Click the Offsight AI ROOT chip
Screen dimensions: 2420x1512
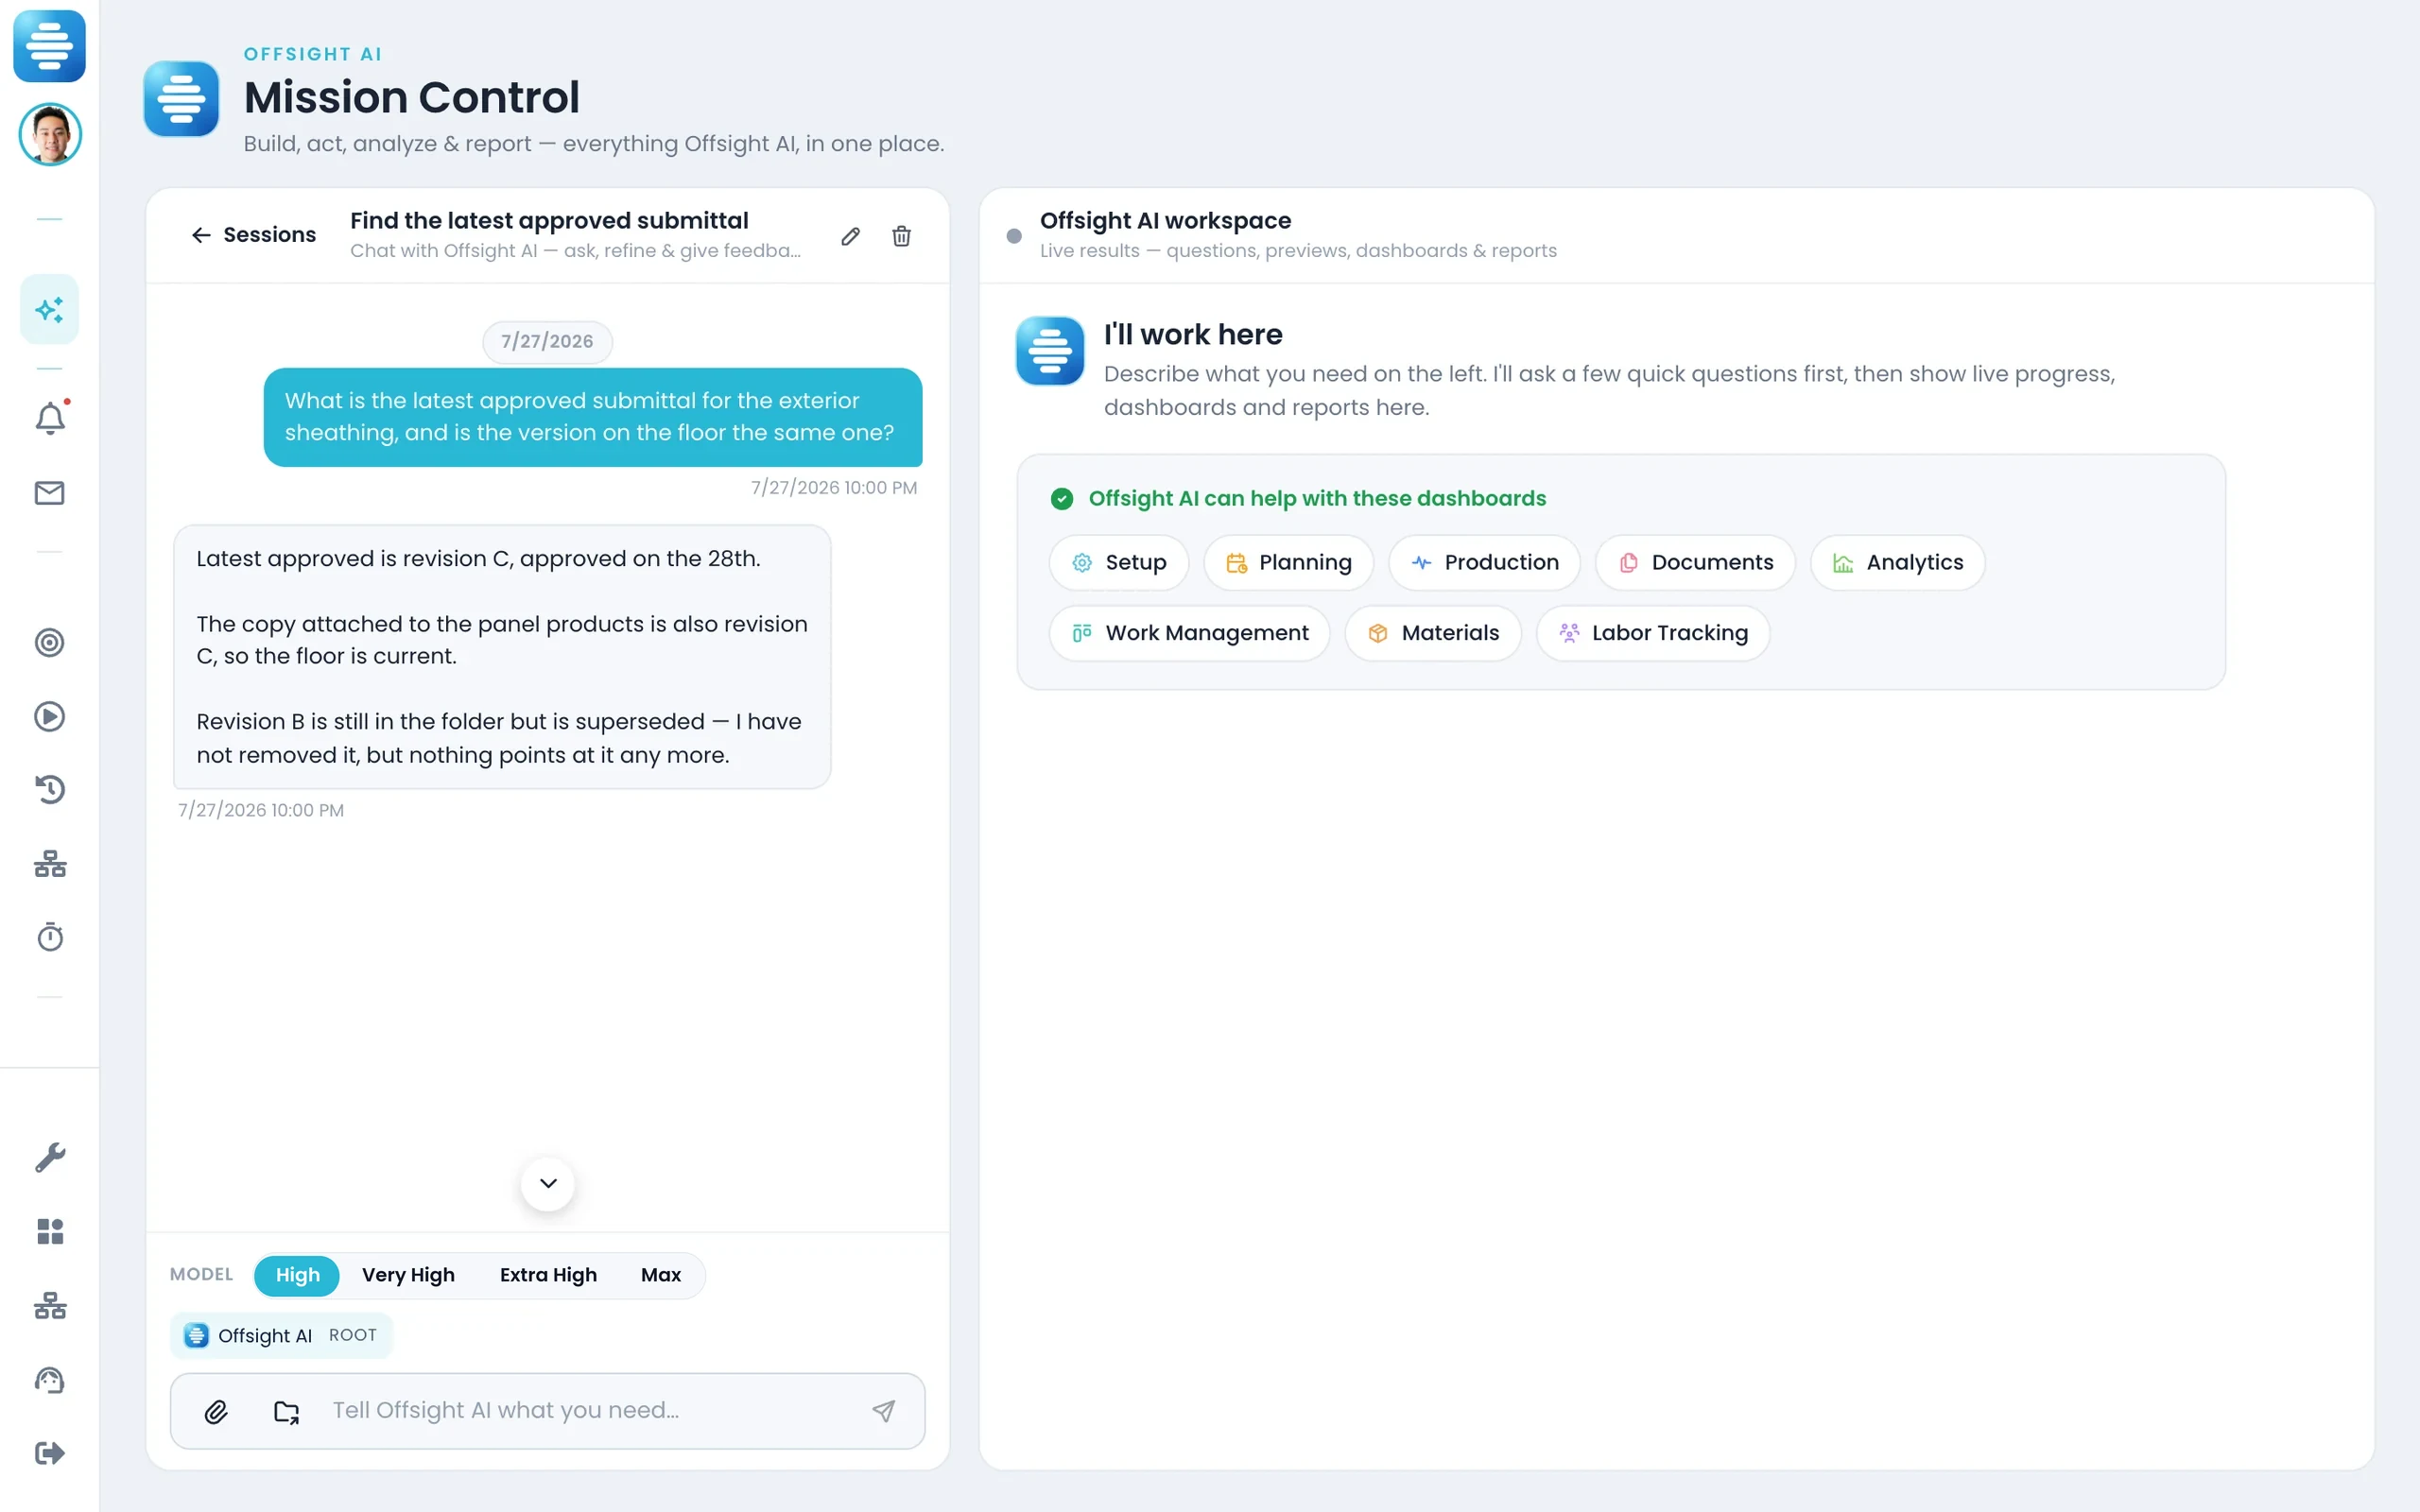pyautogui.click(x=281, y=1335)
